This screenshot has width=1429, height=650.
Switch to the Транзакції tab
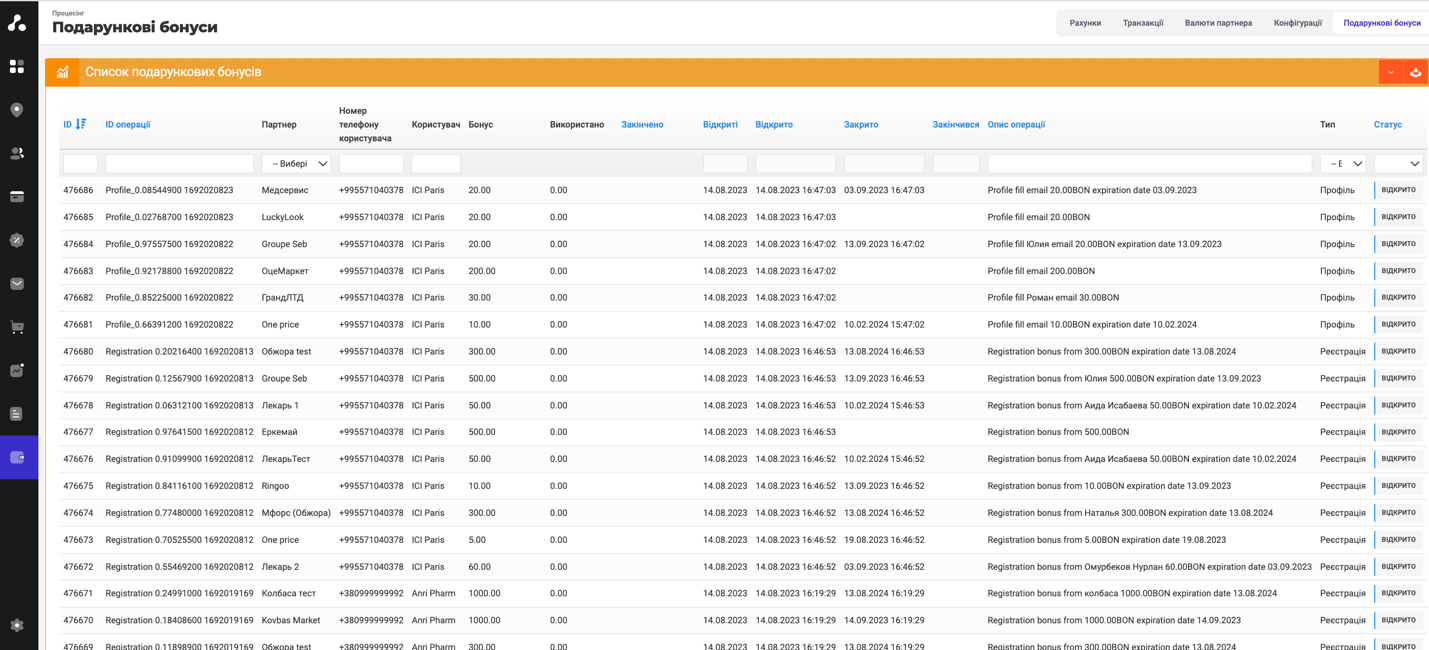1142,23
